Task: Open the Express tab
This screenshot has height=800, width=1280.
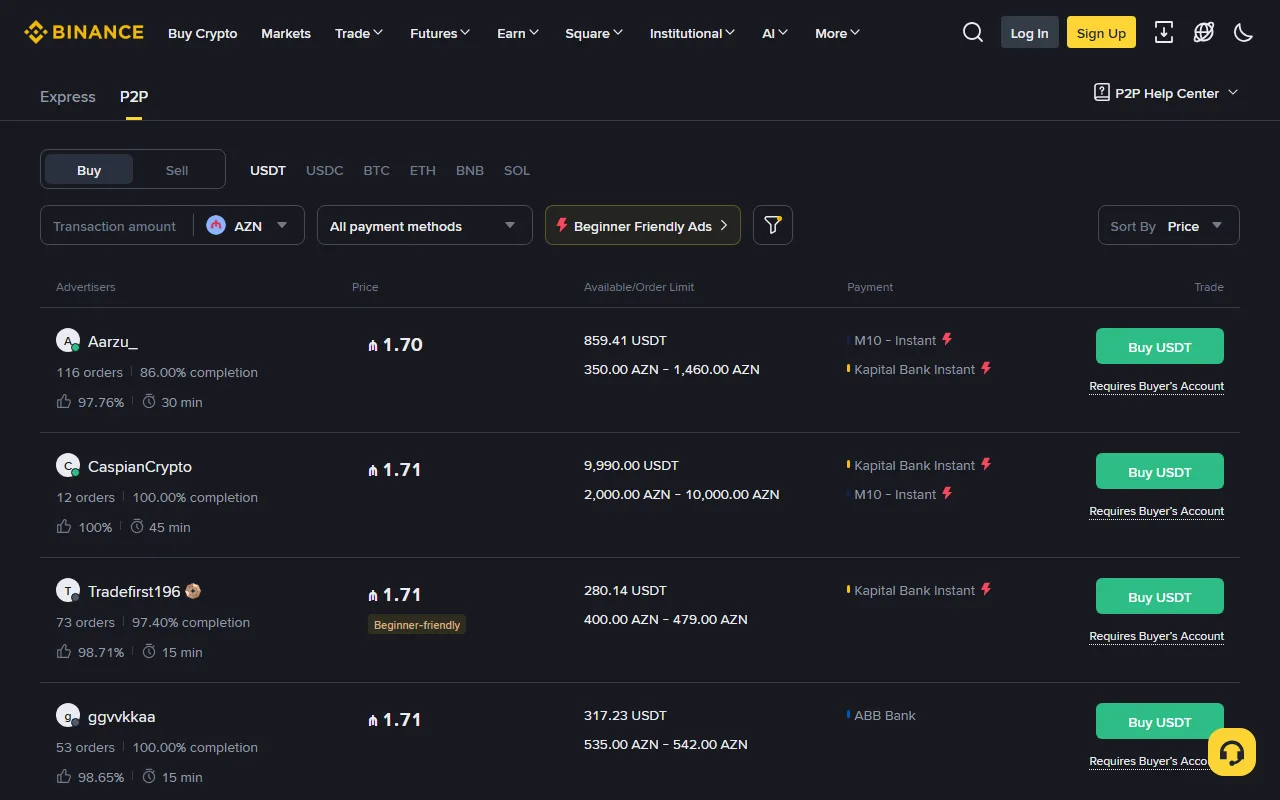Action: pos(68,97)
